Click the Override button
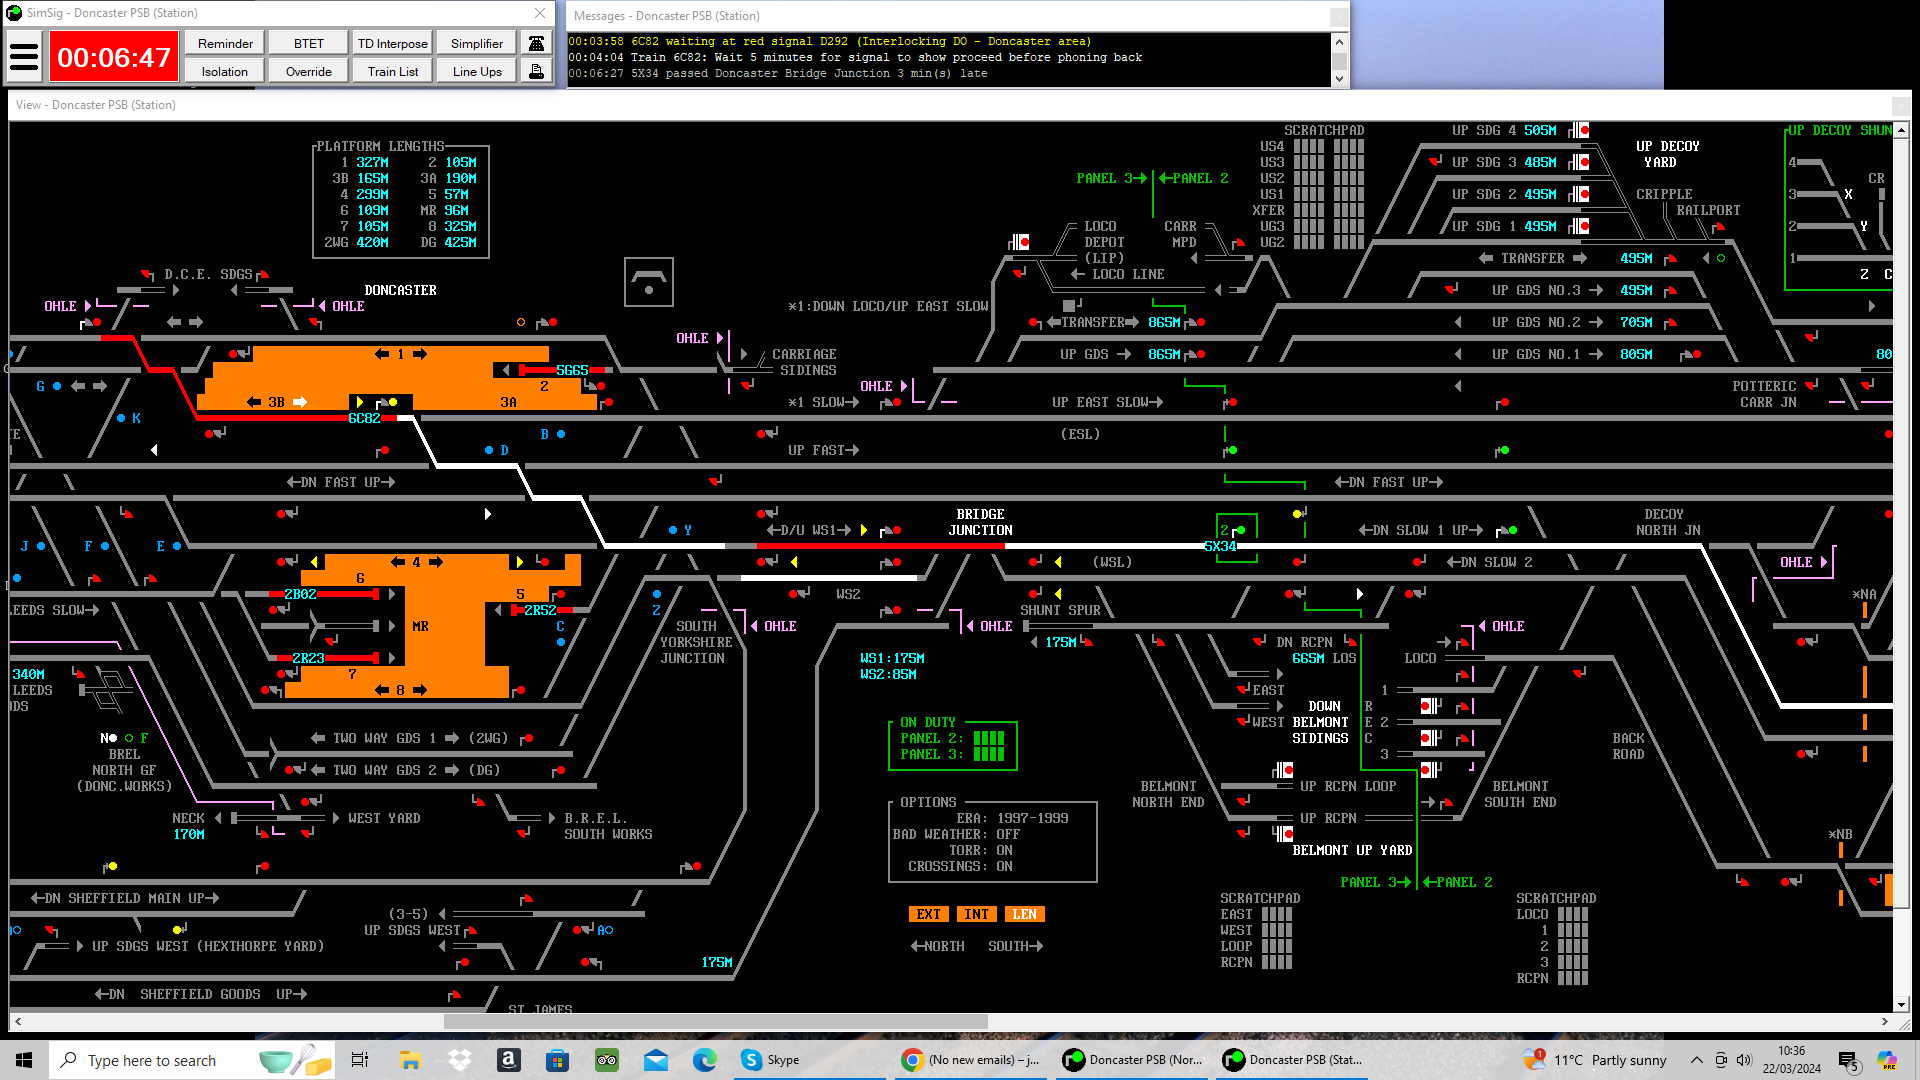Image resolution: width=1920 pixels, height=1080 pixels. [309, 71]
